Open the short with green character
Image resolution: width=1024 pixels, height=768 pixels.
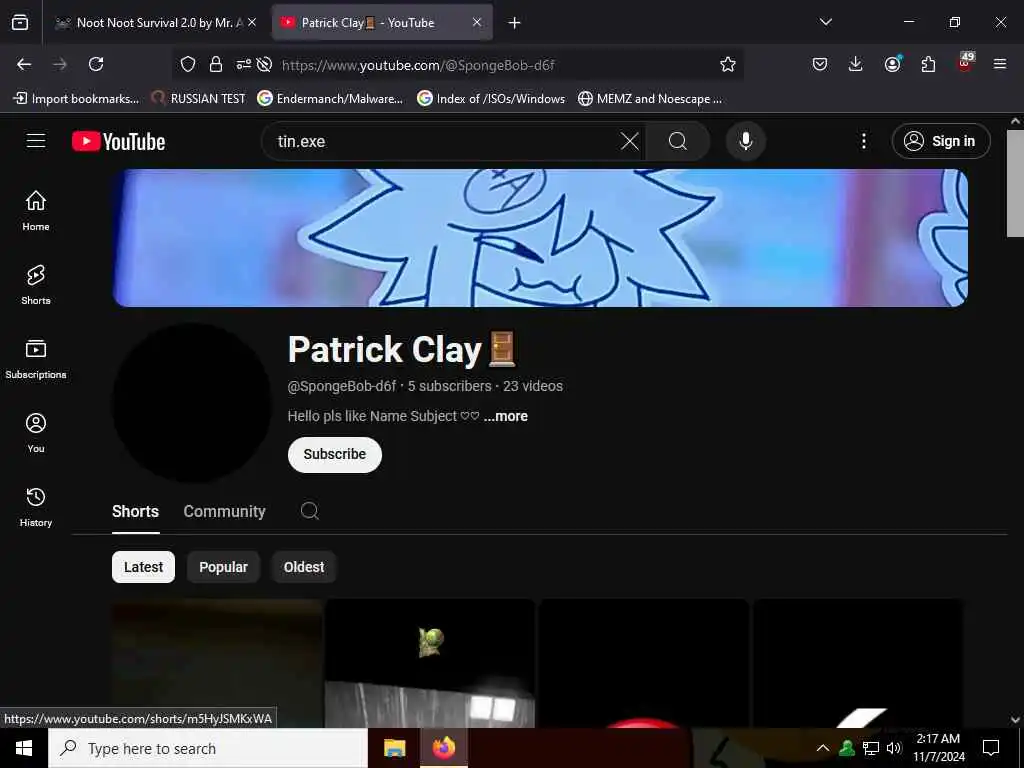click(x=430, y=663)
